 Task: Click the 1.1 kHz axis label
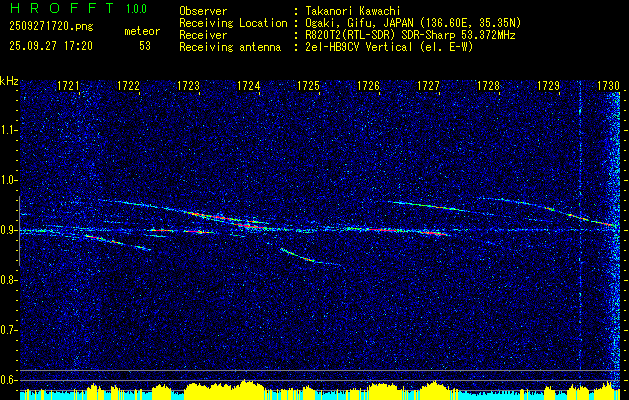pyautogui.click(x=8, y=130)
